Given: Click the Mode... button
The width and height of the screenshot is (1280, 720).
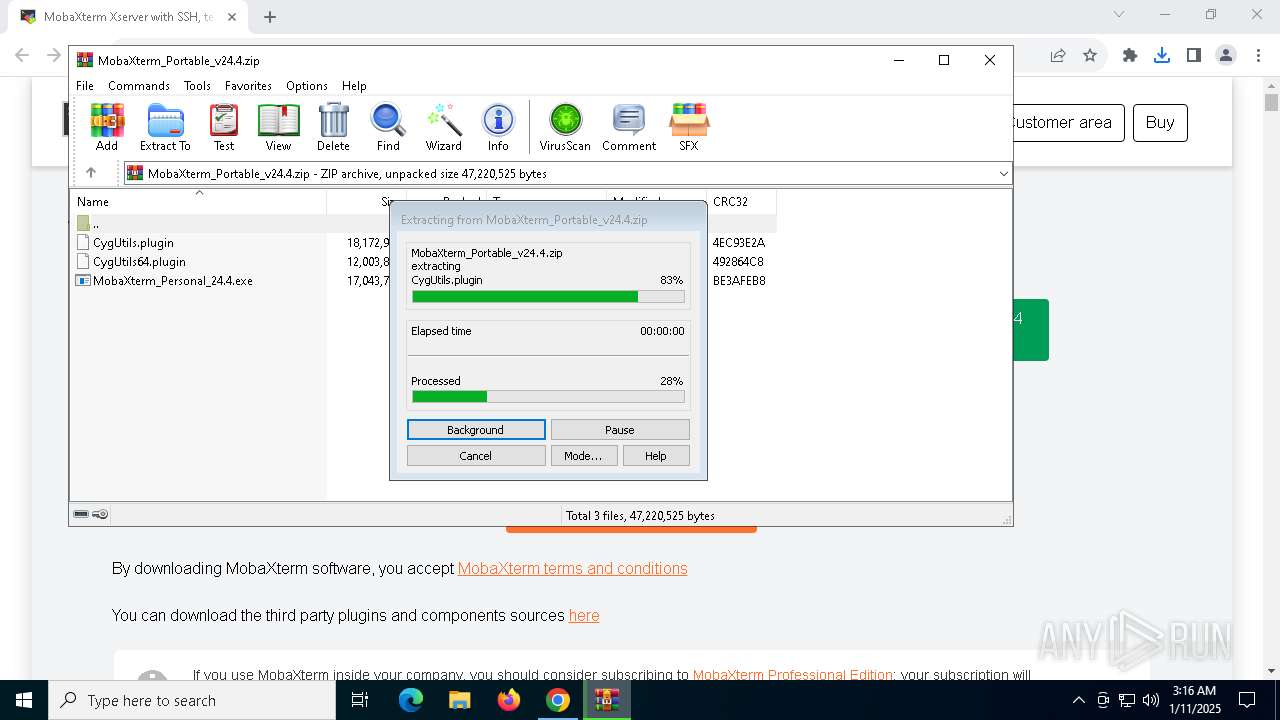Looking at the screenshot, I should point(583,456).
